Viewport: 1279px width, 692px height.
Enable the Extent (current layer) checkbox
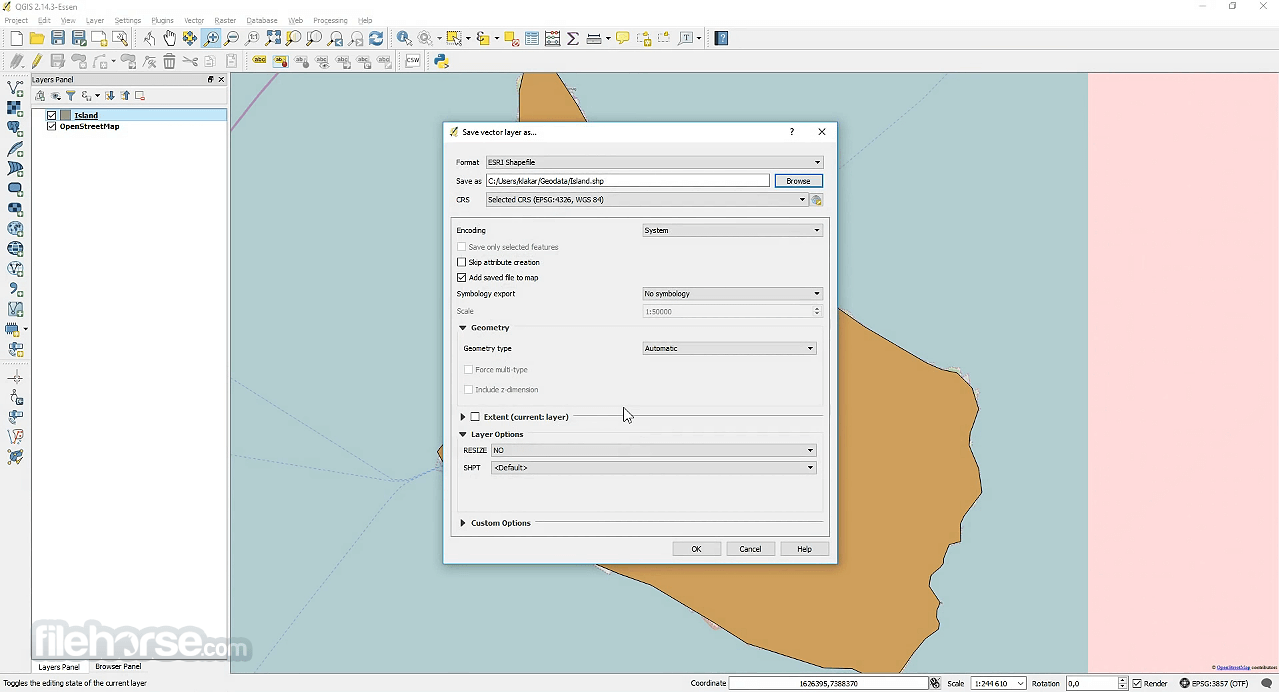(x=475, y=417)
